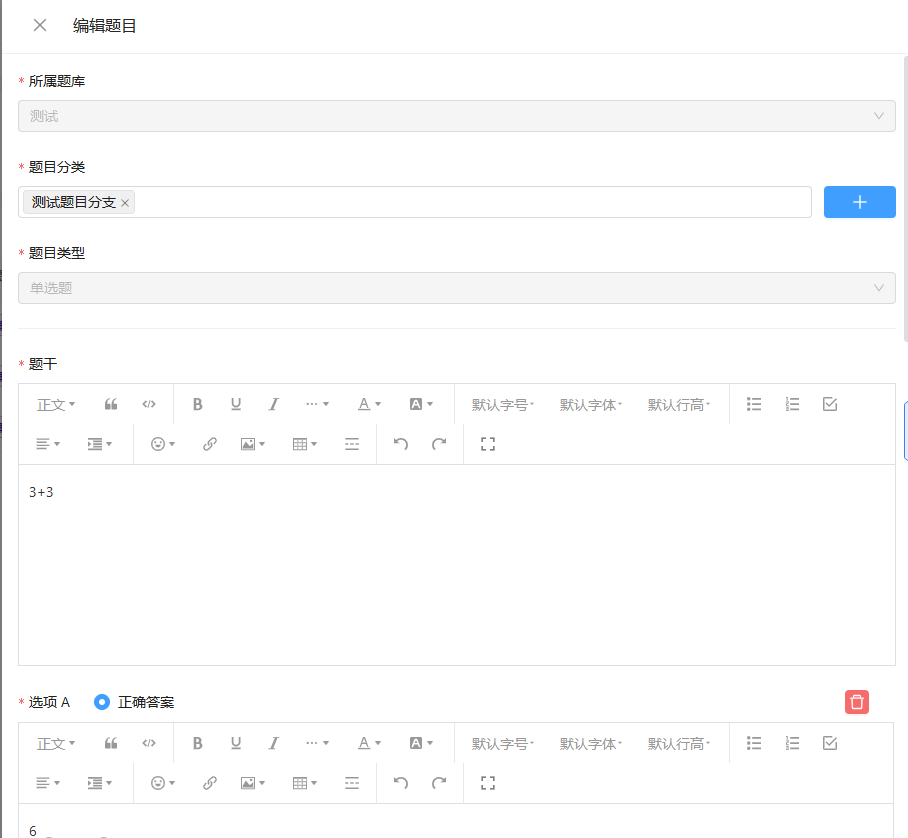The height and width of the screenshot is (838, 908).
Task: Click Bold in the 题干 editor toolbar
Action: point(198,404)
